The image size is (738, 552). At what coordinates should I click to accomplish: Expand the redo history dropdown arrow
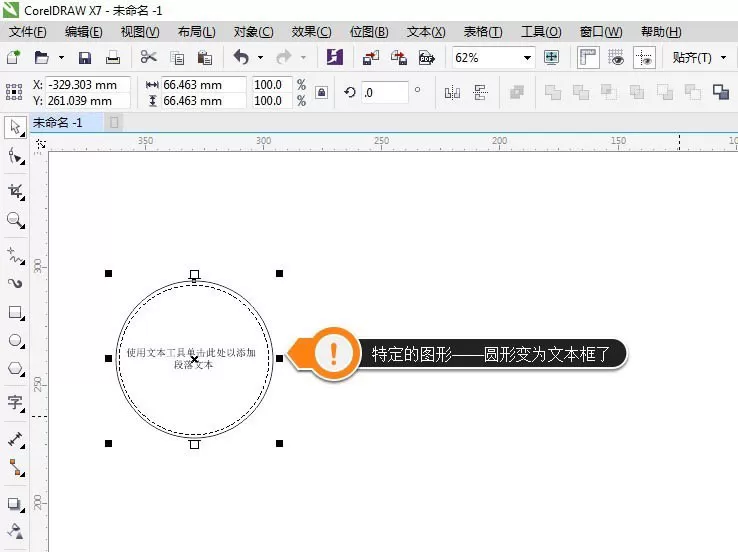coord(303,57)
